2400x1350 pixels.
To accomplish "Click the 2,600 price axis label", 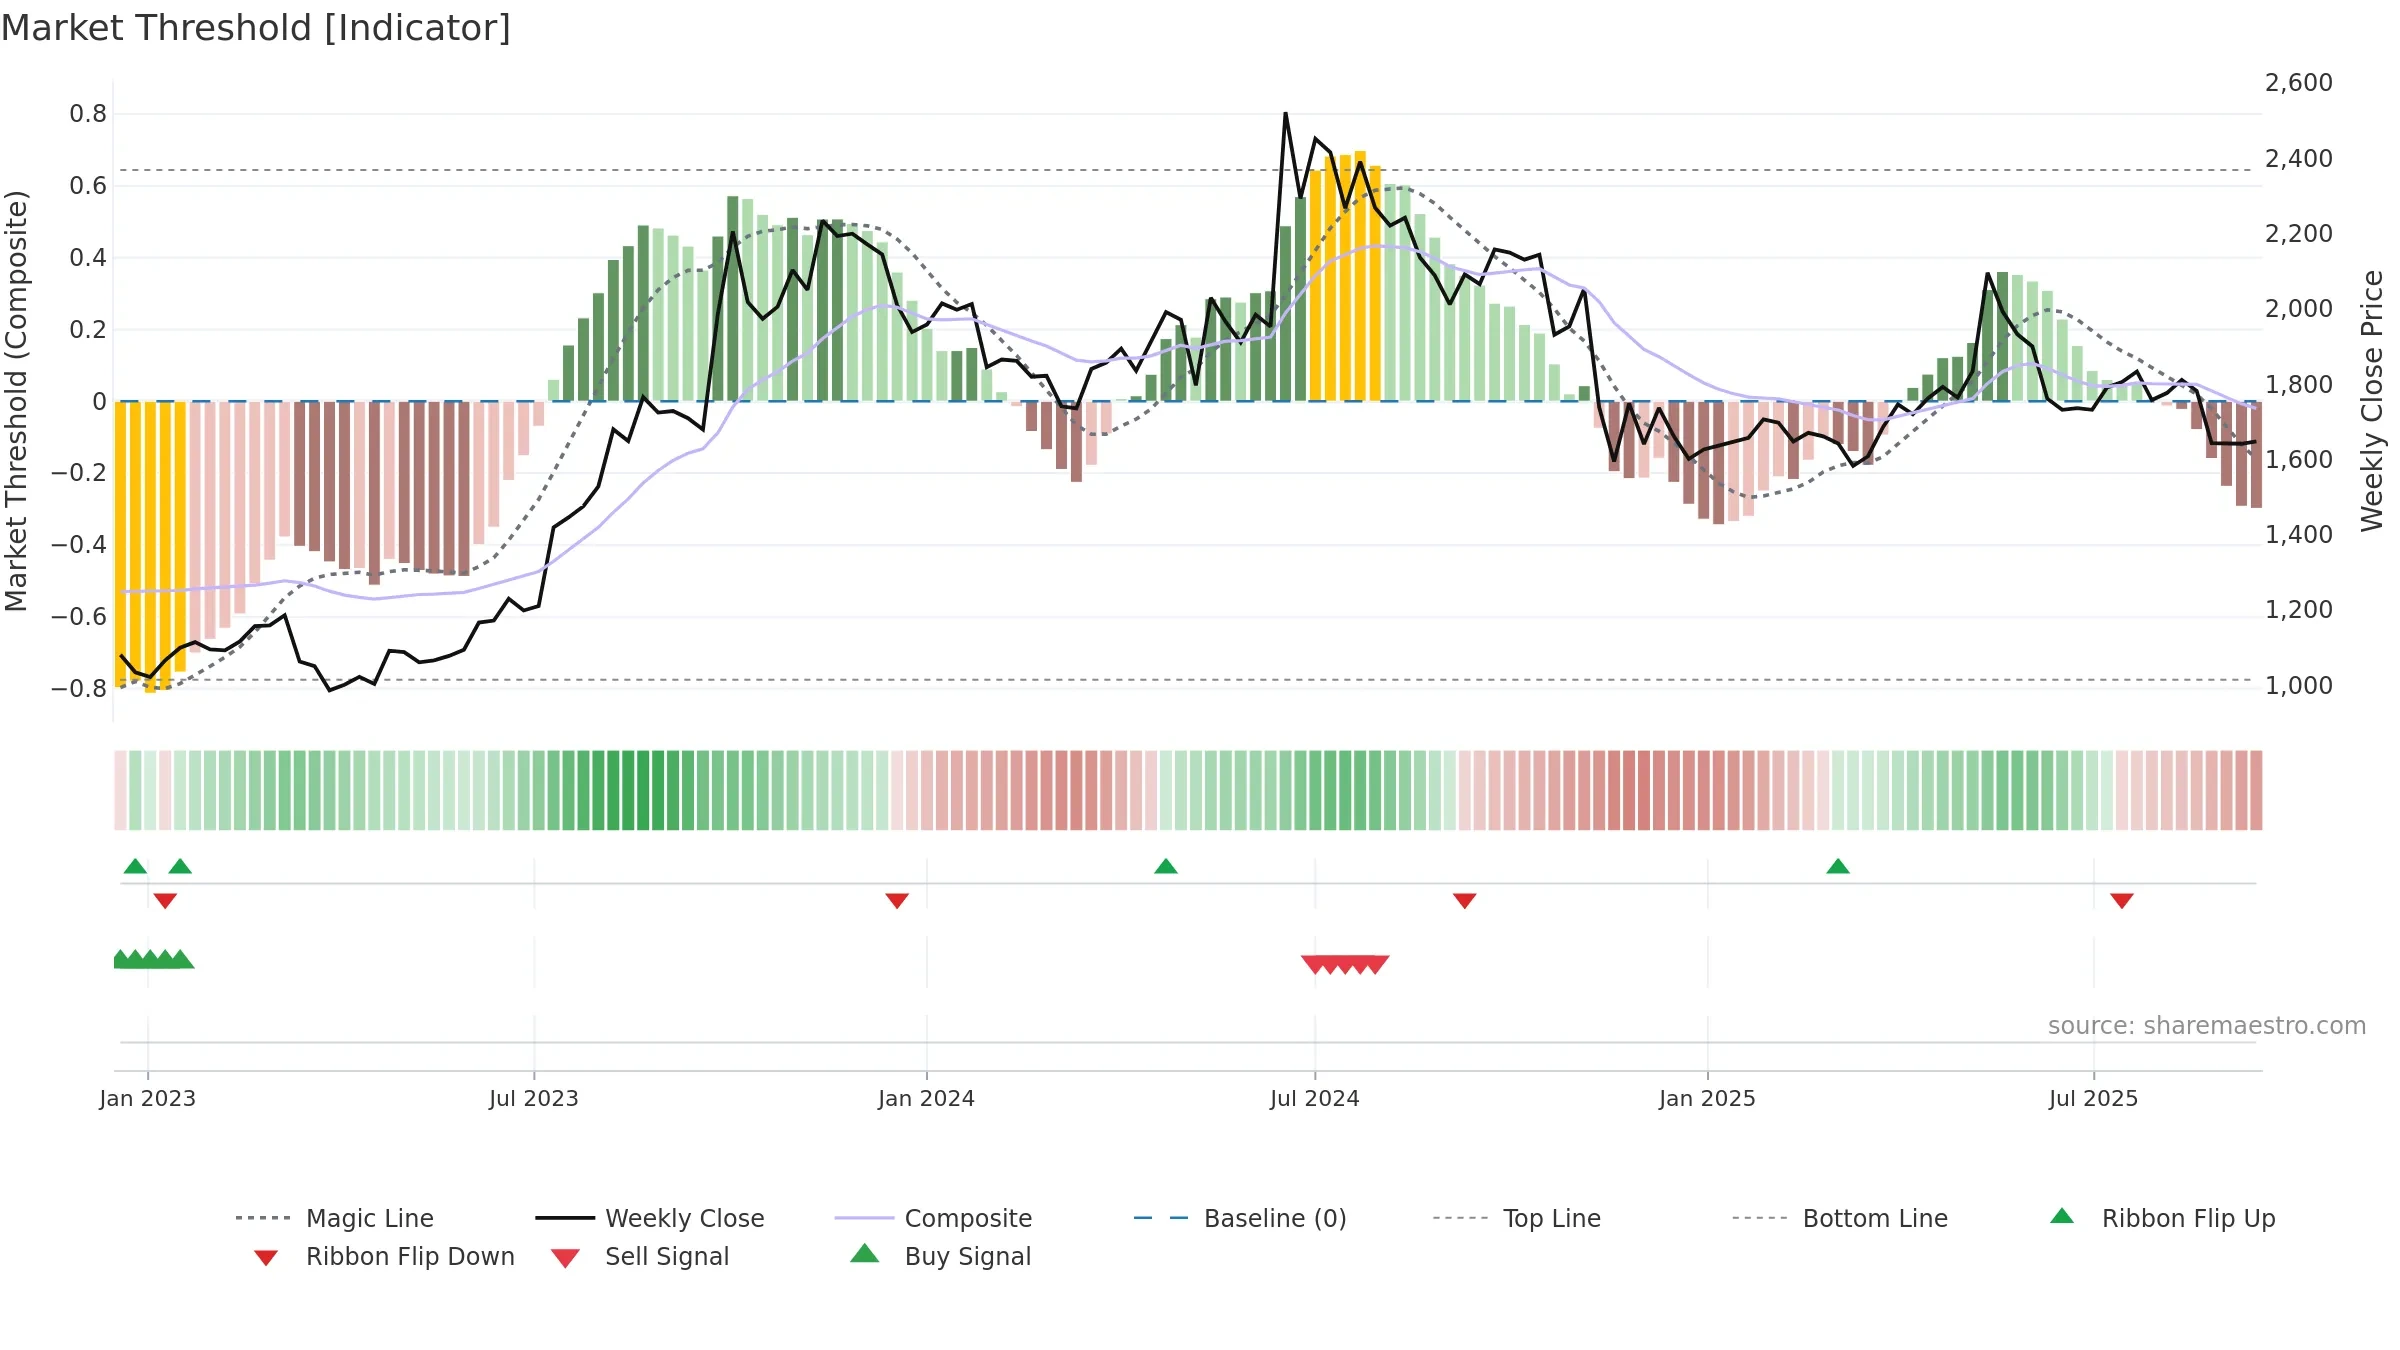I will (2299, 83).
